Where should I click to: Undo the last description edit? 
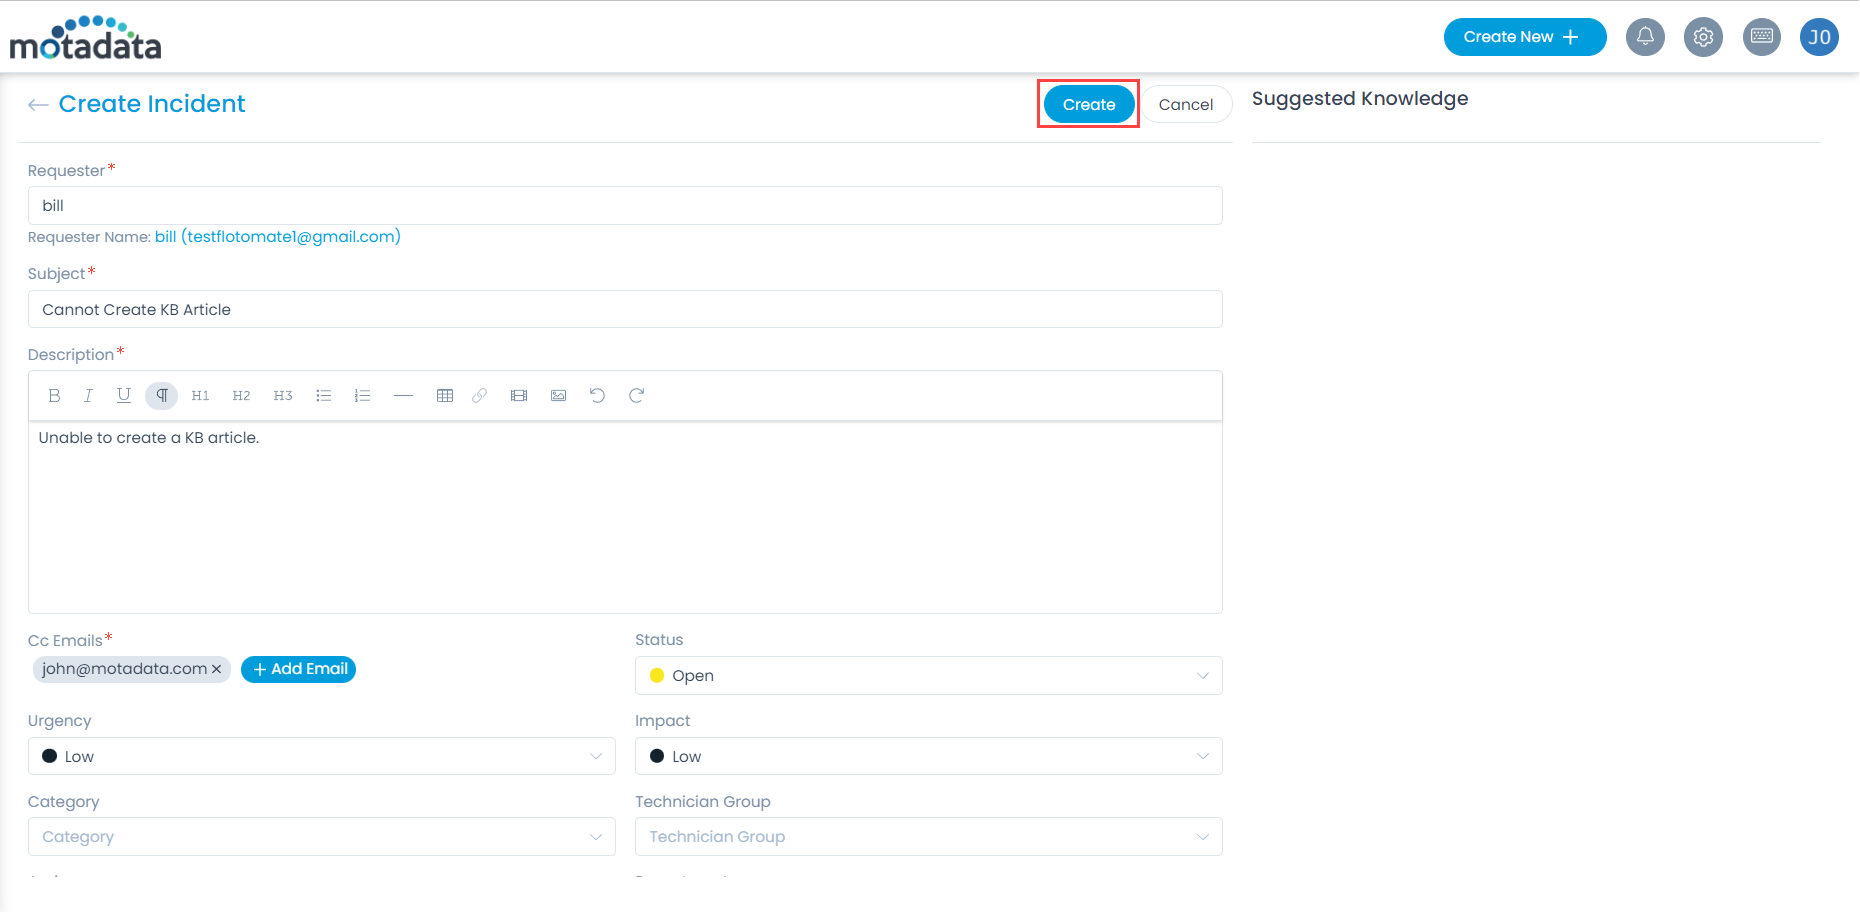point(597,395)
